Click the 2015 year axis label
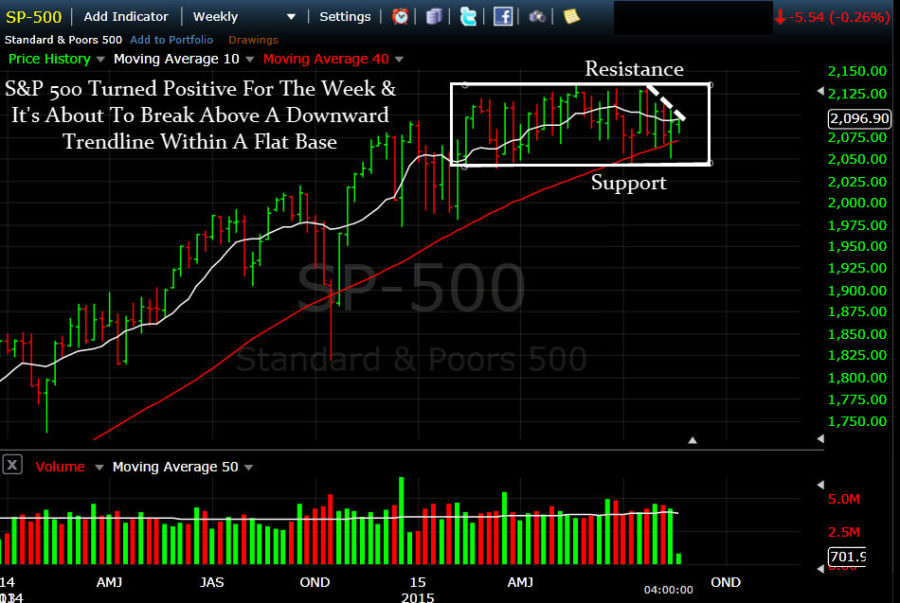The image size is (900, 603). click(x=417, y=597)
